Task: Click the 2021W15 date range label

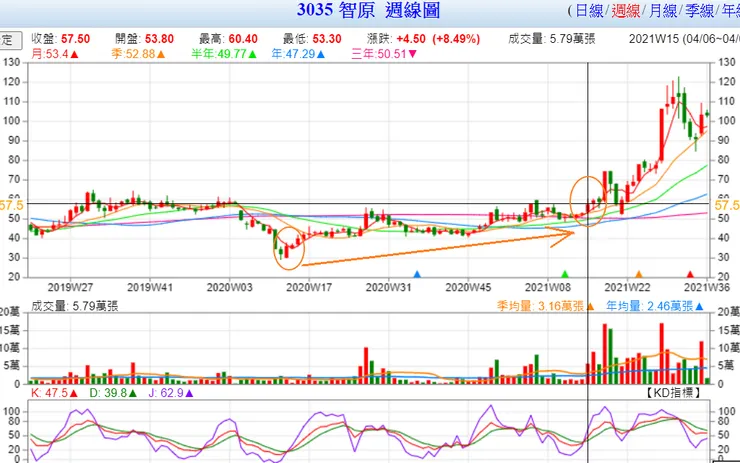Action: 684,39
